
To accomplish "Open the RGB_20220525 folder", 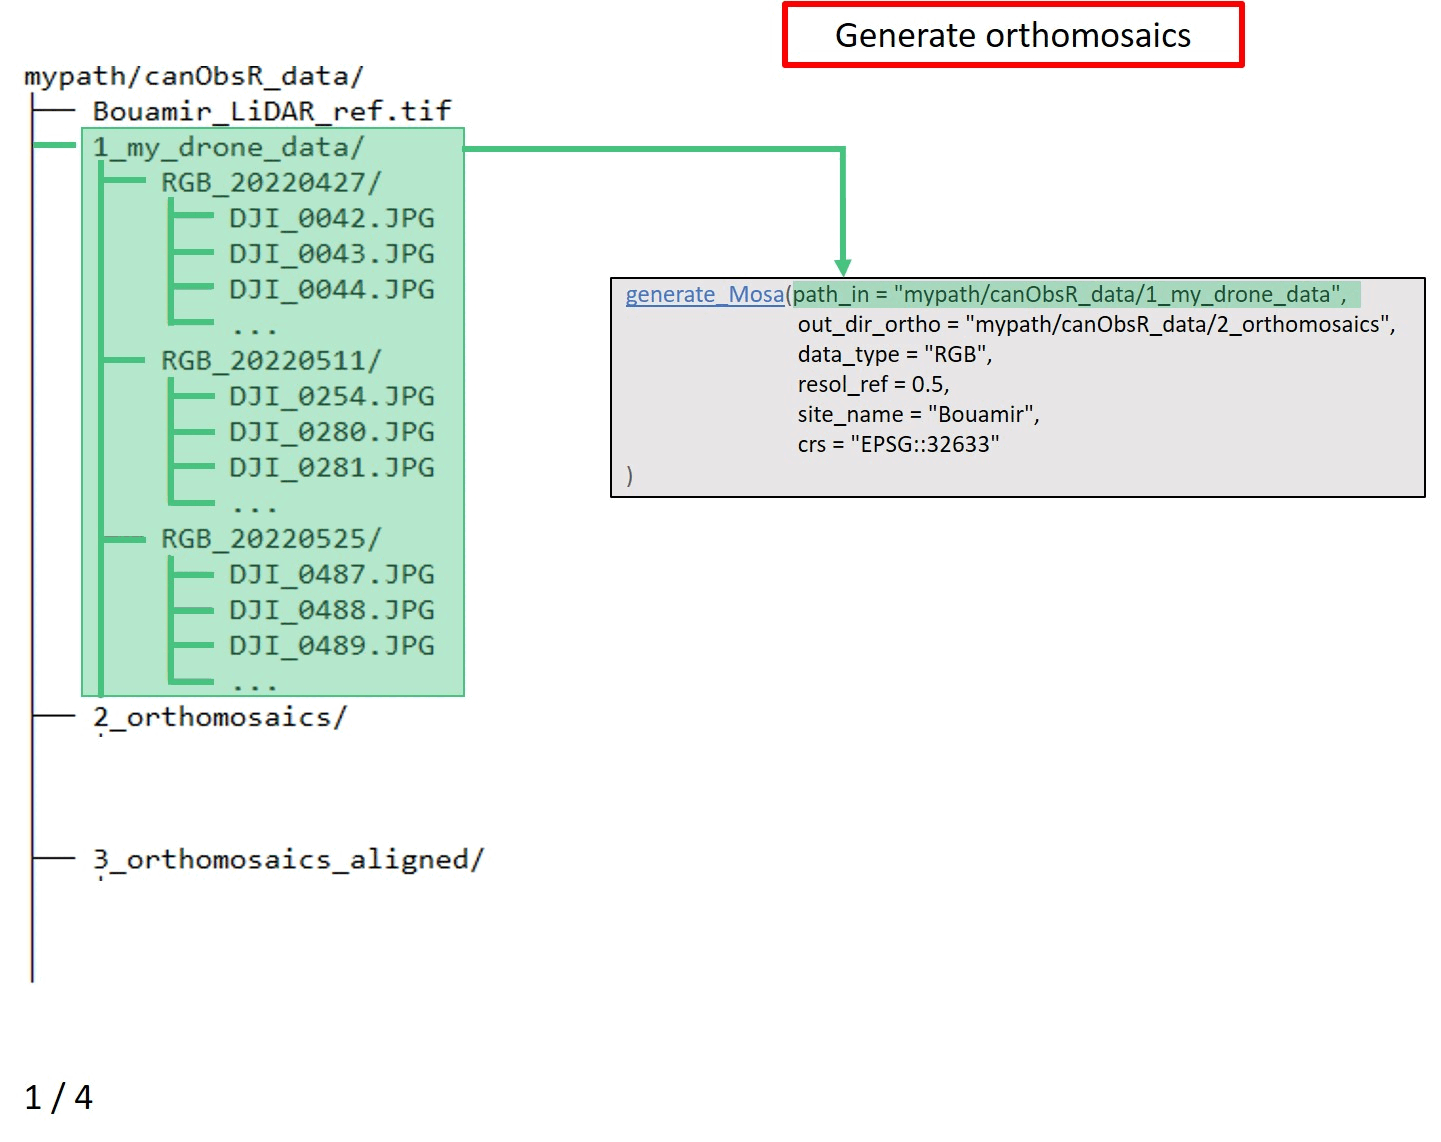I will tap(271, 539).
